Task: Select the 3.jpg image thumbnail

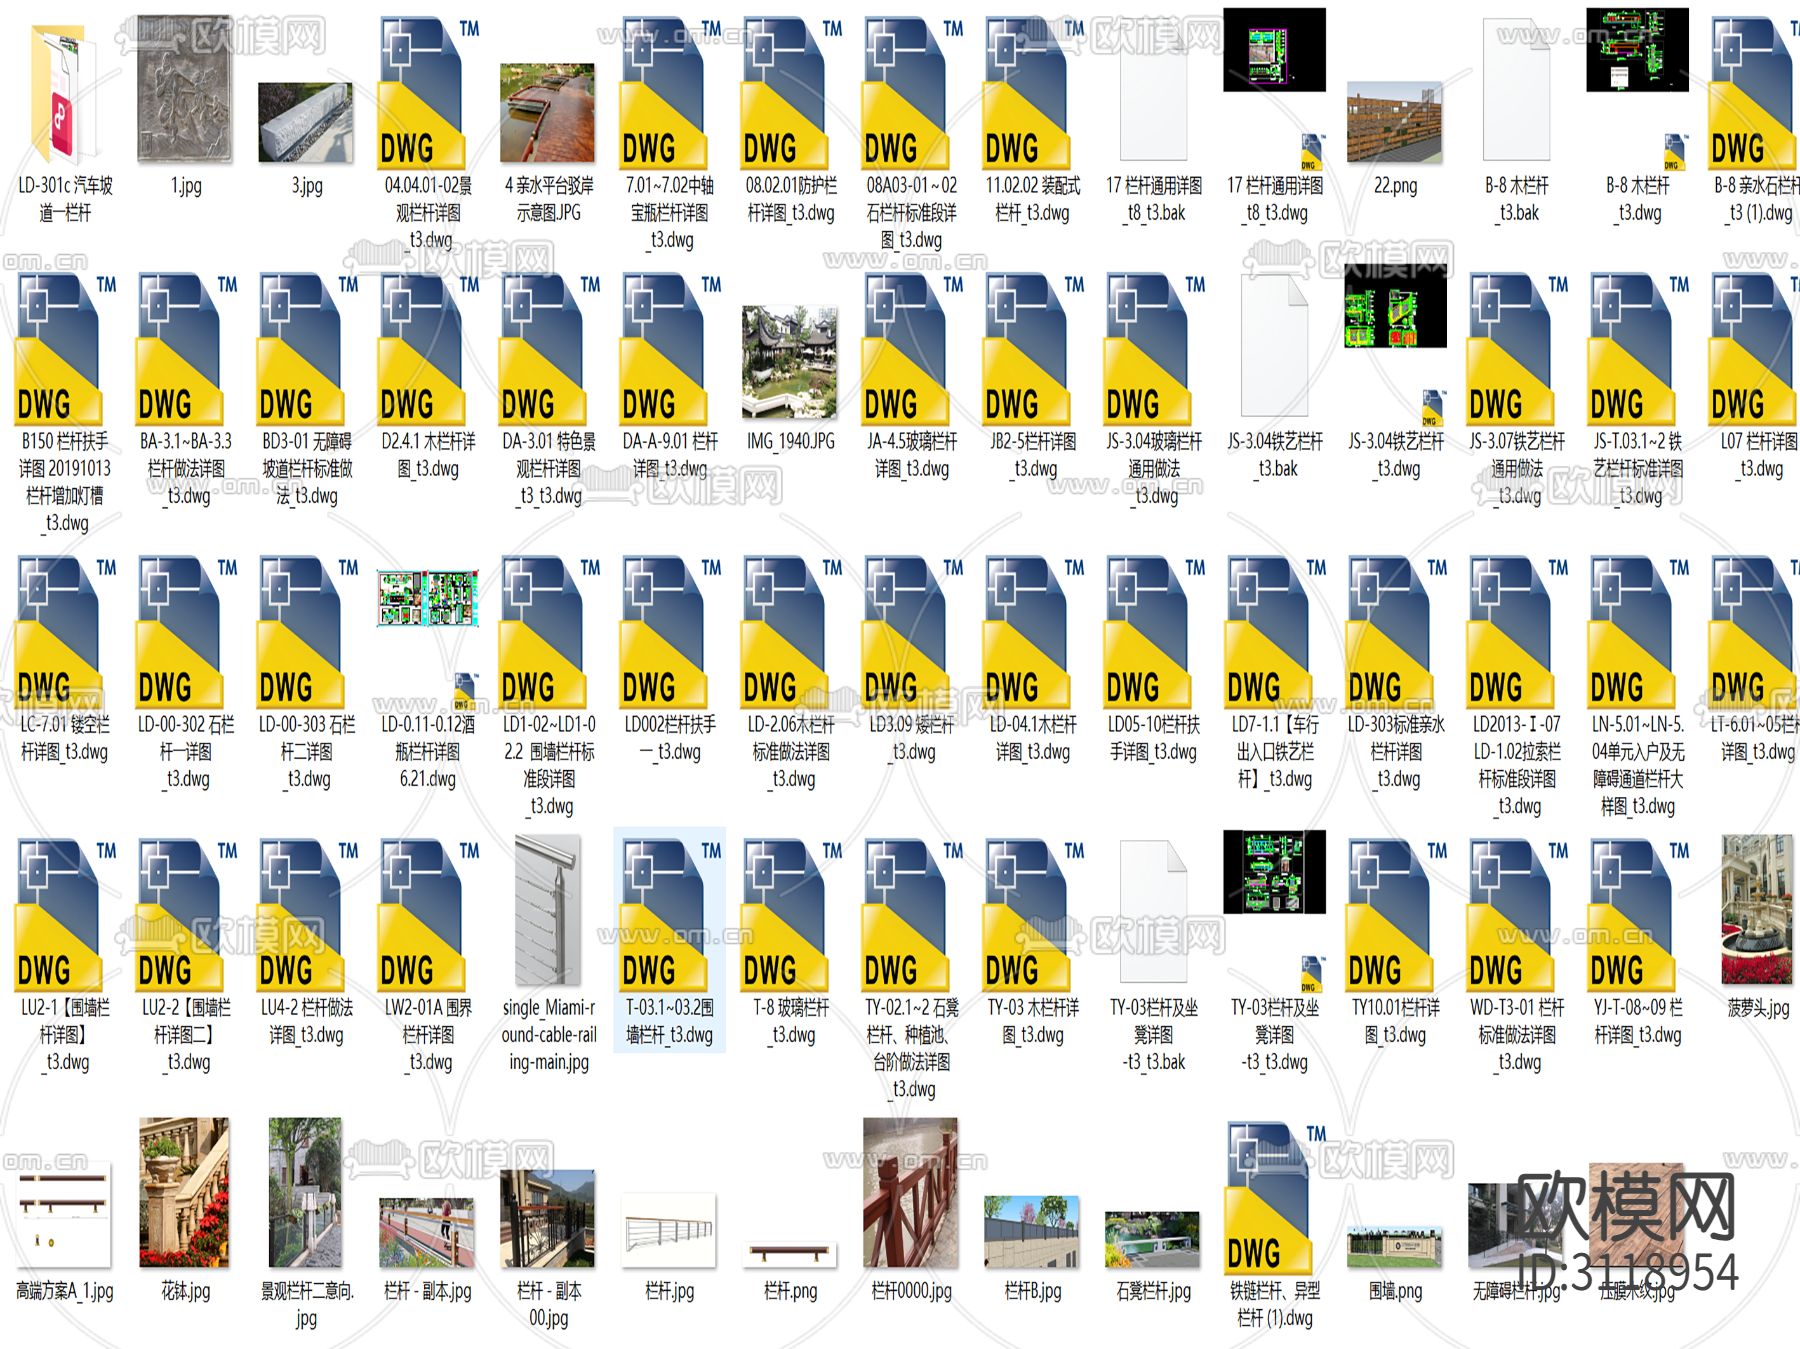Action: coord(306,123)
